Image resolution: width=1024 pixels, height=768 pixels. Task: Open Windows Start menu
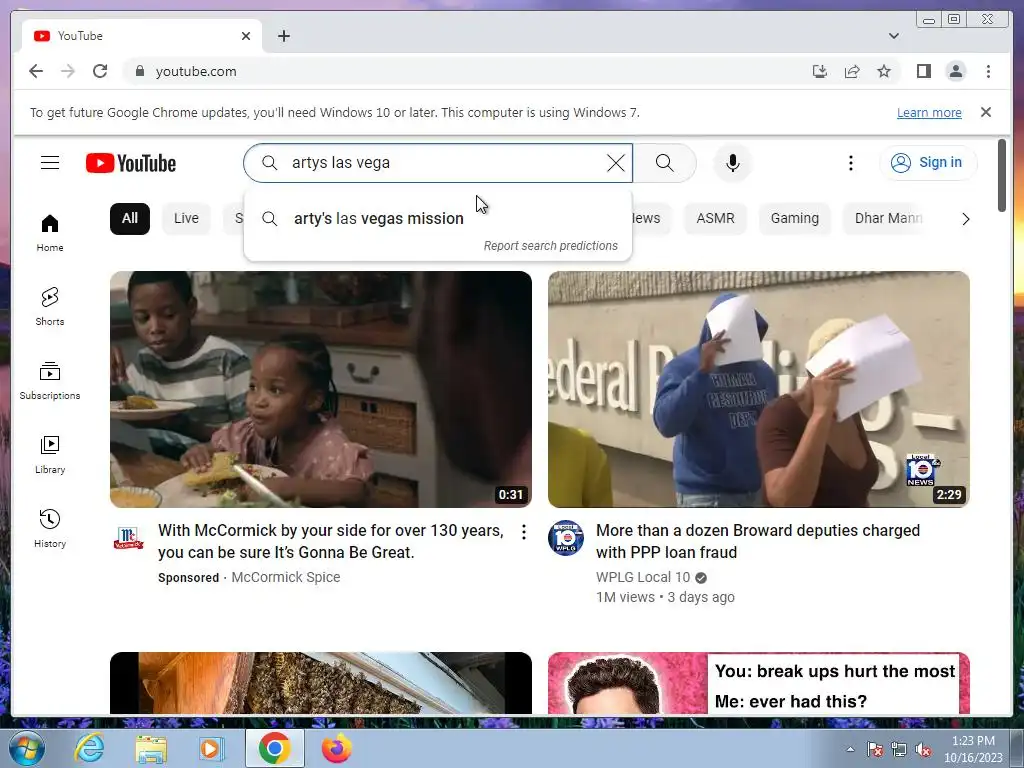26,748
